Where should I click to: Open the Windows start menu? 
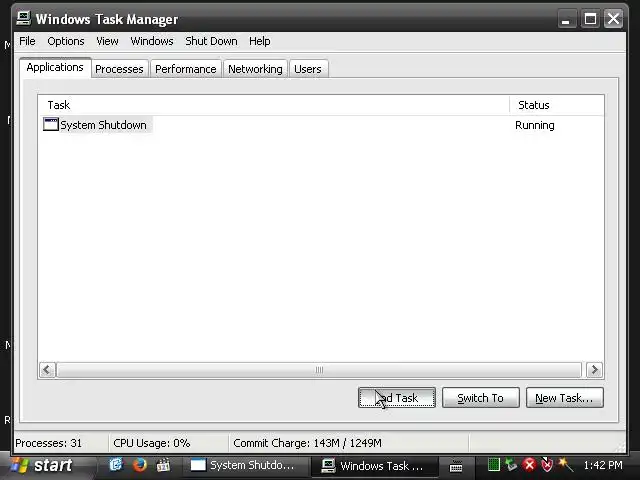tap(43, 465)
